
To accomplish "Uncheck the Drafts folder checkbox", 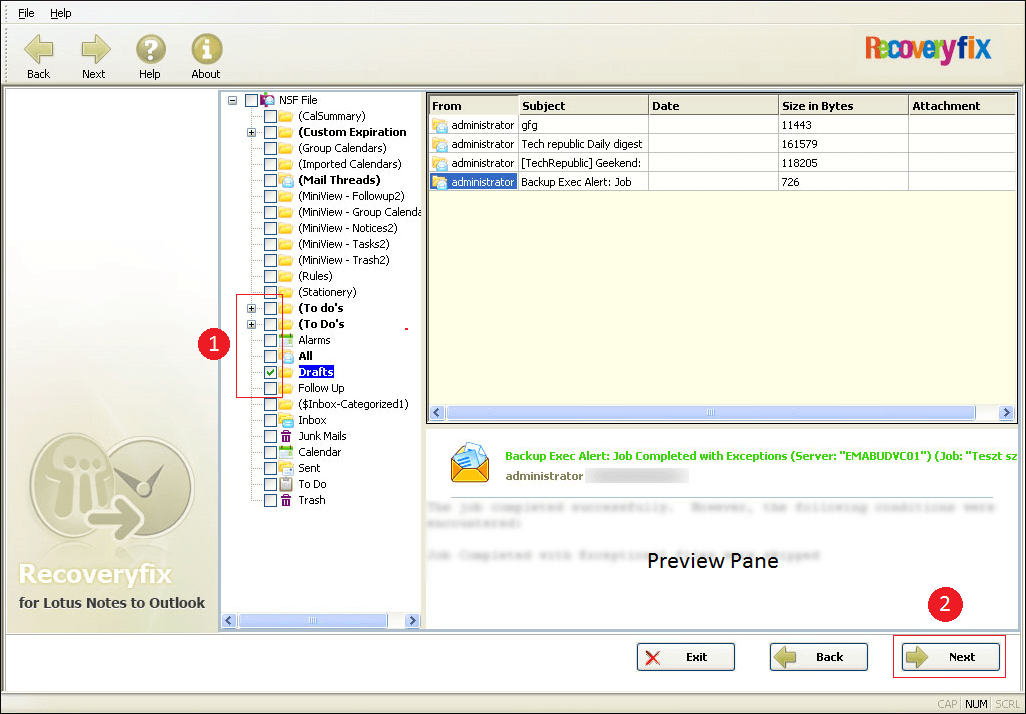I will 270,372.
